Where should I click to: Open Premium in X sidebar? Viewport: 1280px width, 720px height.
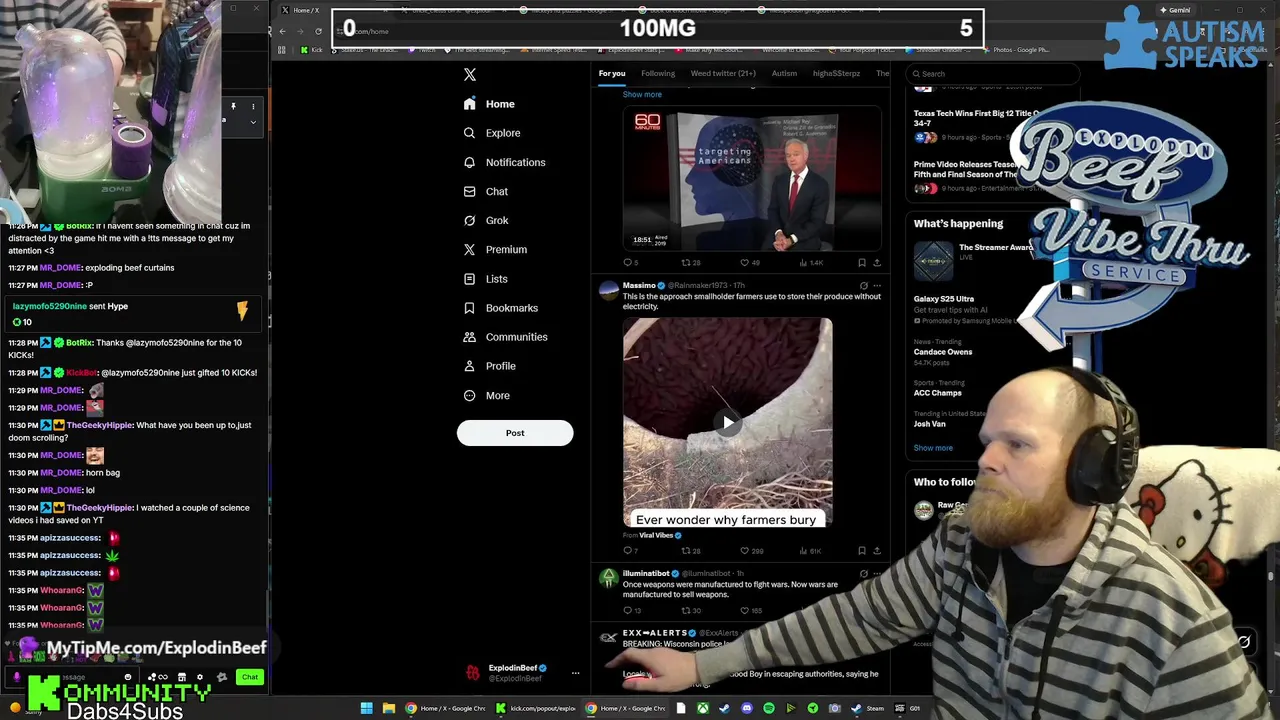point(494,249)
